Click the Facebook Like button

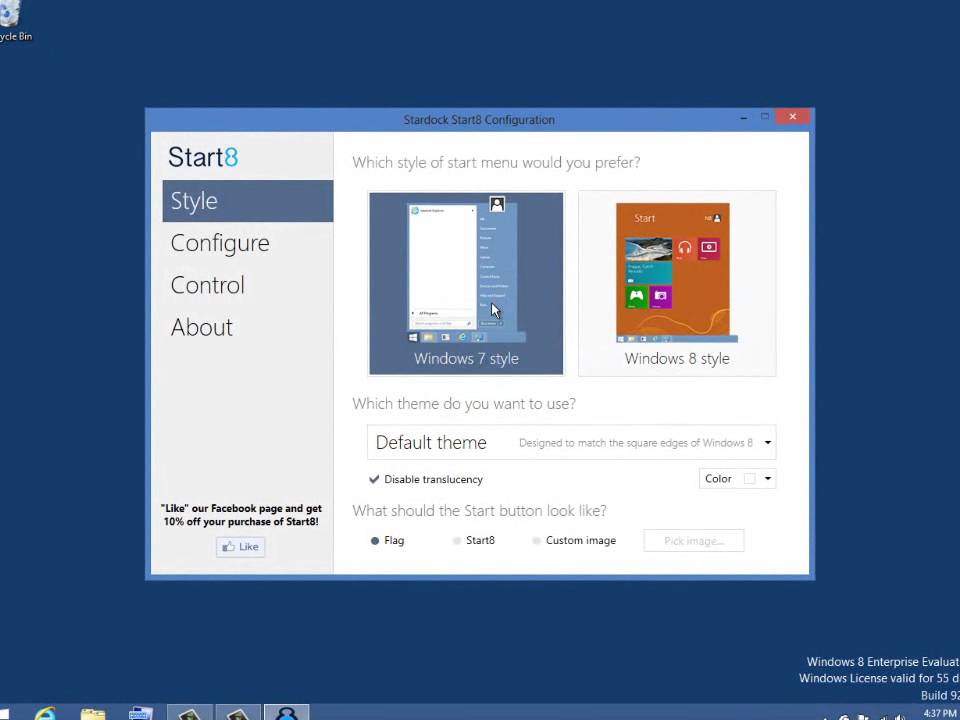(x=241, y=547)
